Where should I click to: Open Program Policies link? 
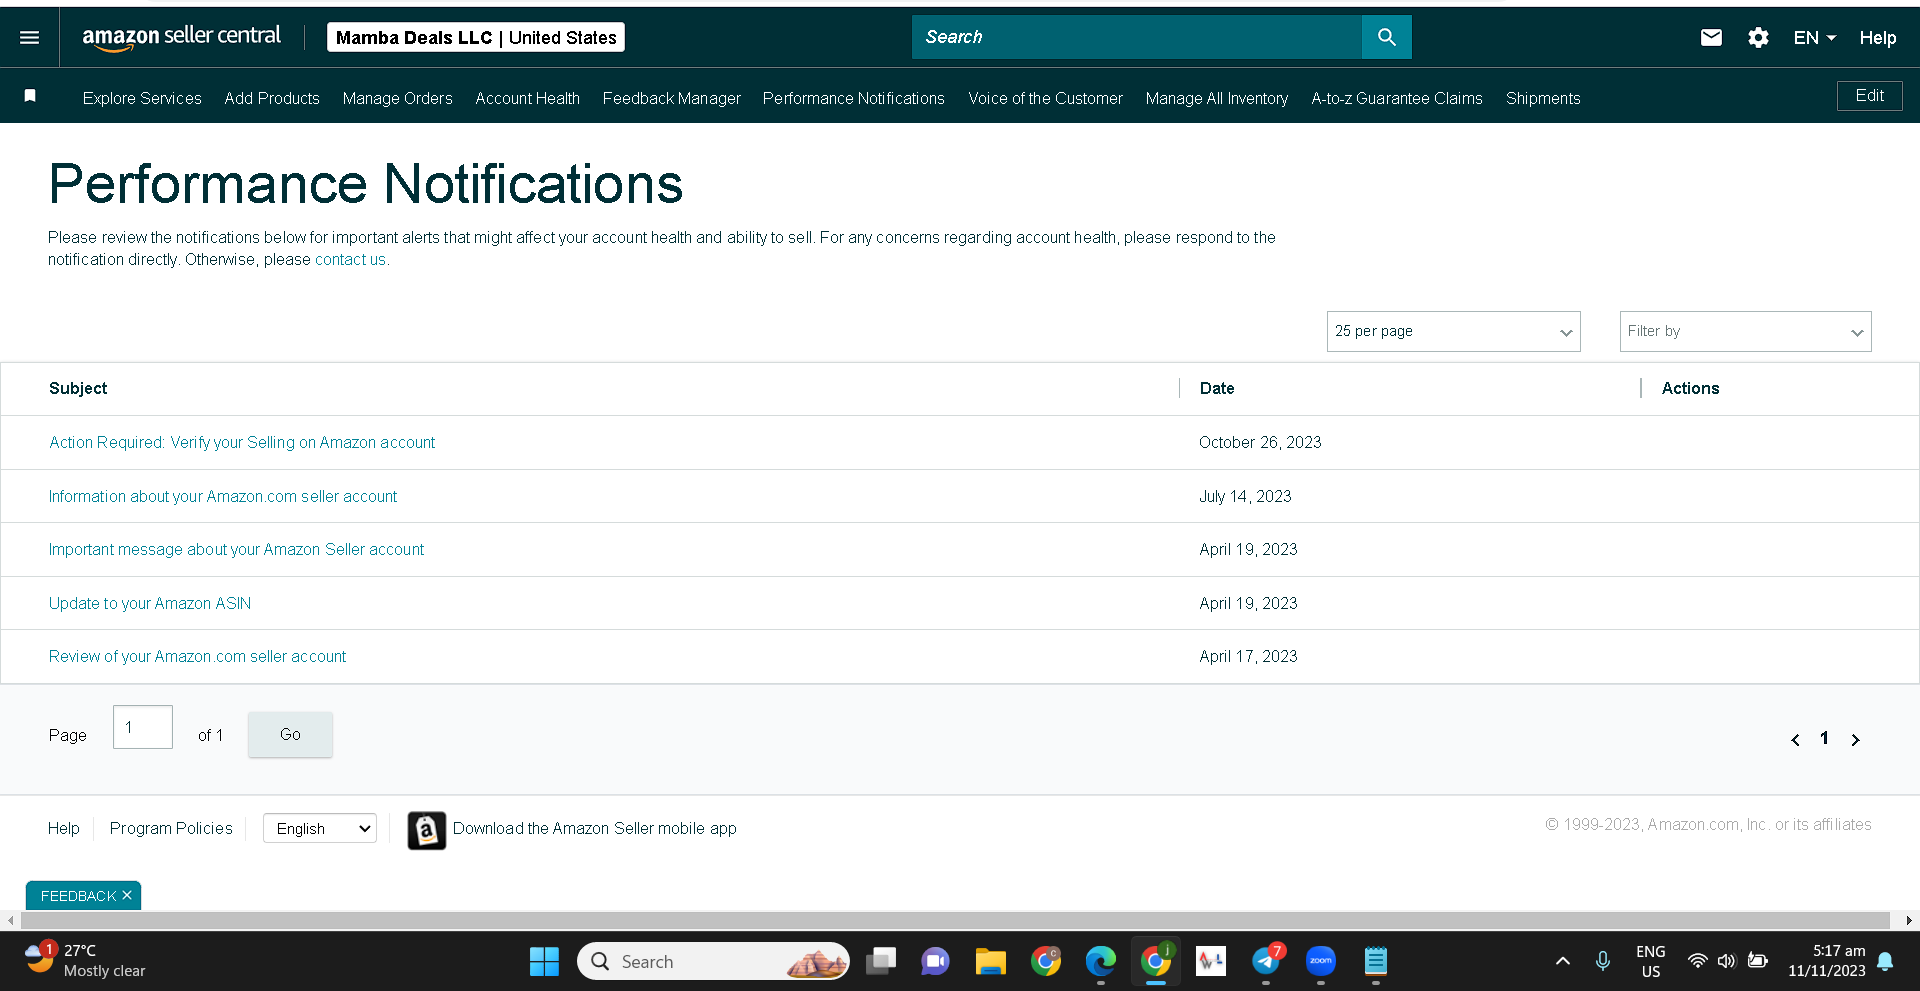coord(171,829)
